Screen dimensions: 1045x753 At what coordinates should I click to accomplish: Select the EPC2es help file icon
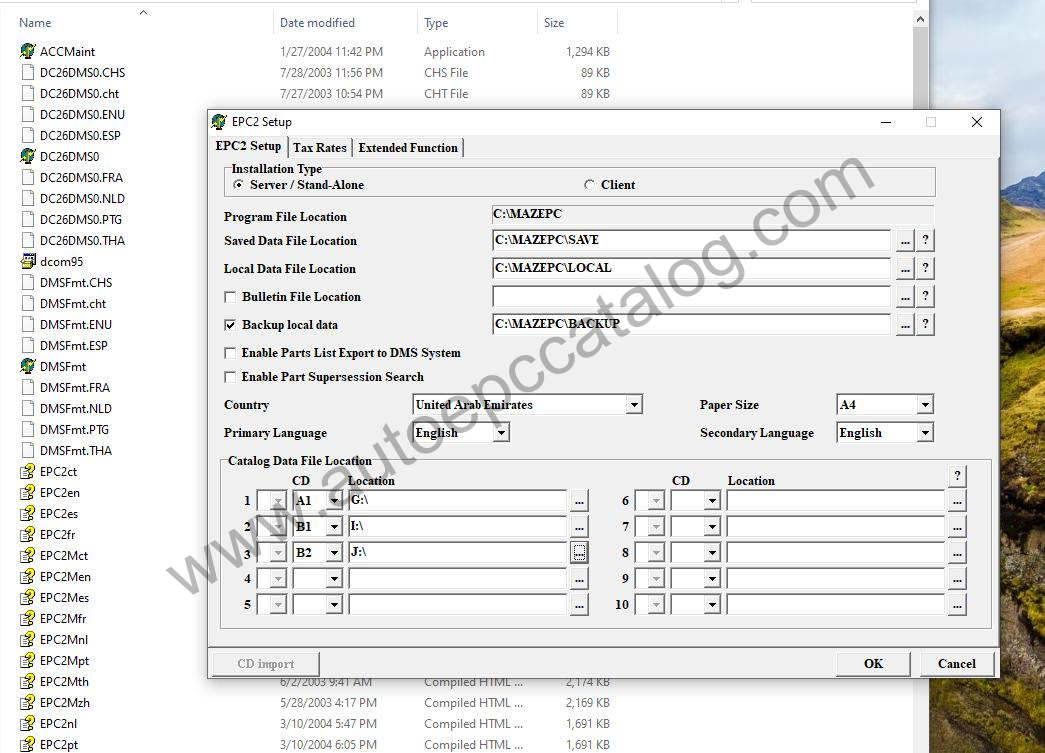[x=27, y=513]
